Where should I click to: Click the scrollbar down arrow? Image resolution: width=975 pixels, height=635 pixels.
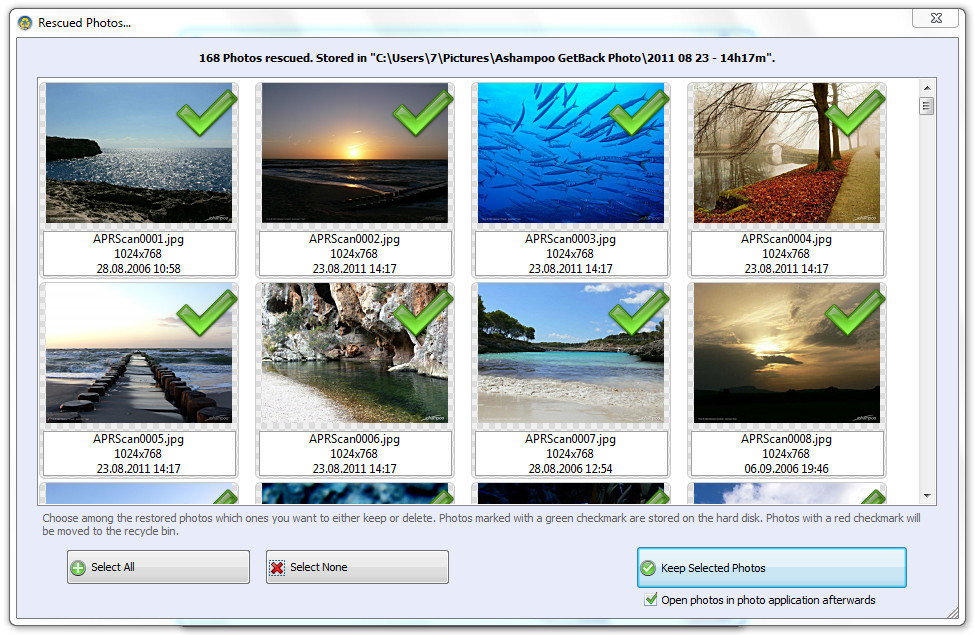[926, 496]
